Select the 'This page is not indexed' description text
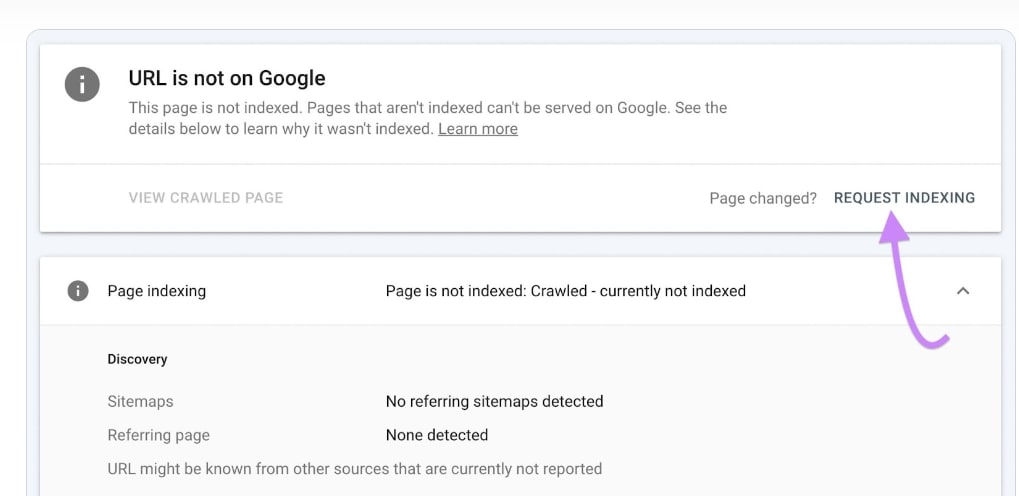Image resolution: width=1019 pixels, height=496 pixels. tap(215, 107)
